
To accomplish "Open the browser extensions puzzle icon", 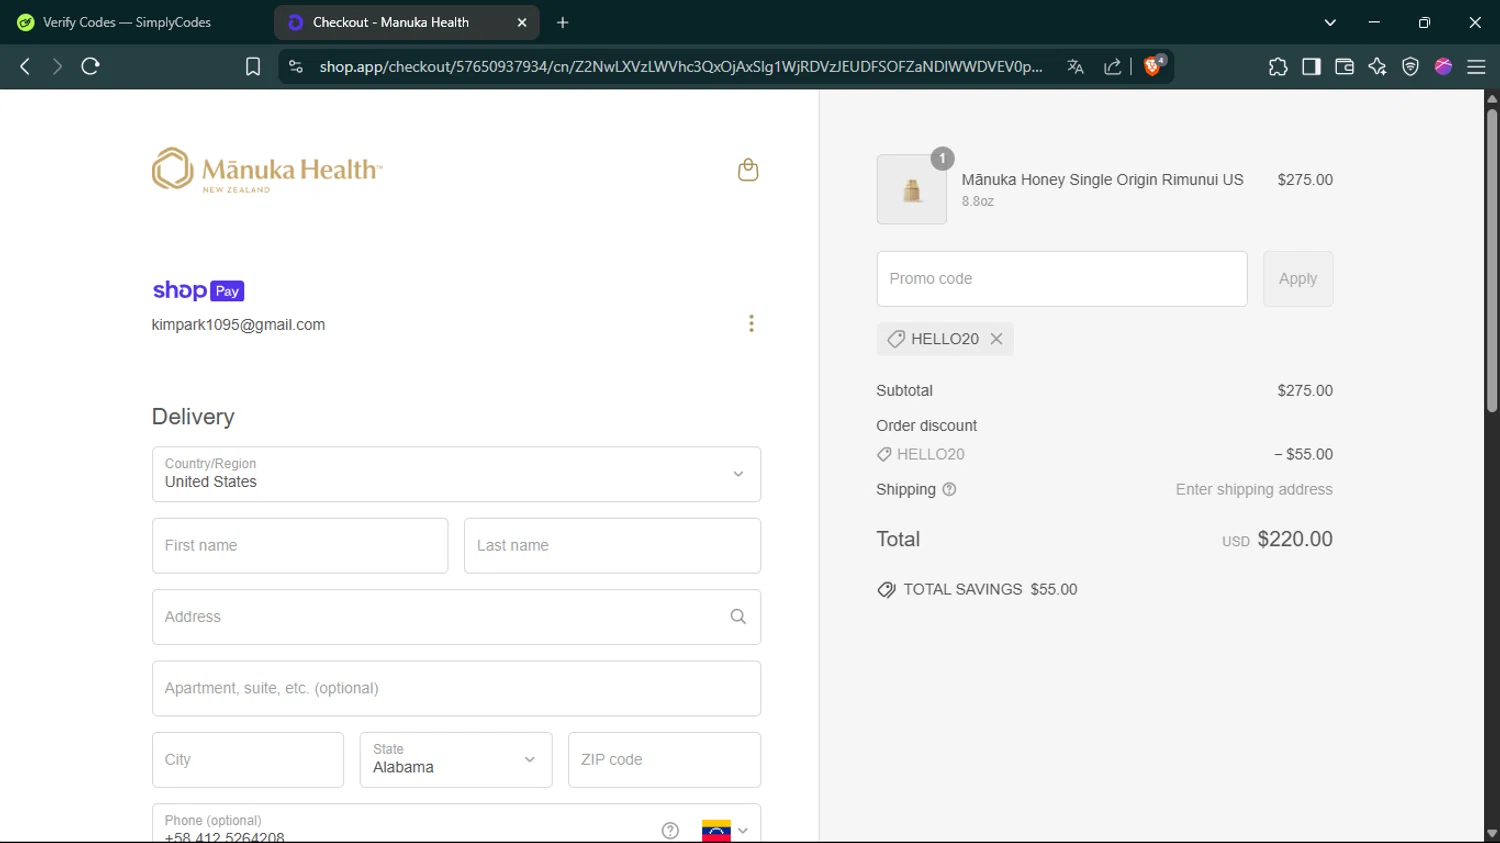I will (1278, 66).
